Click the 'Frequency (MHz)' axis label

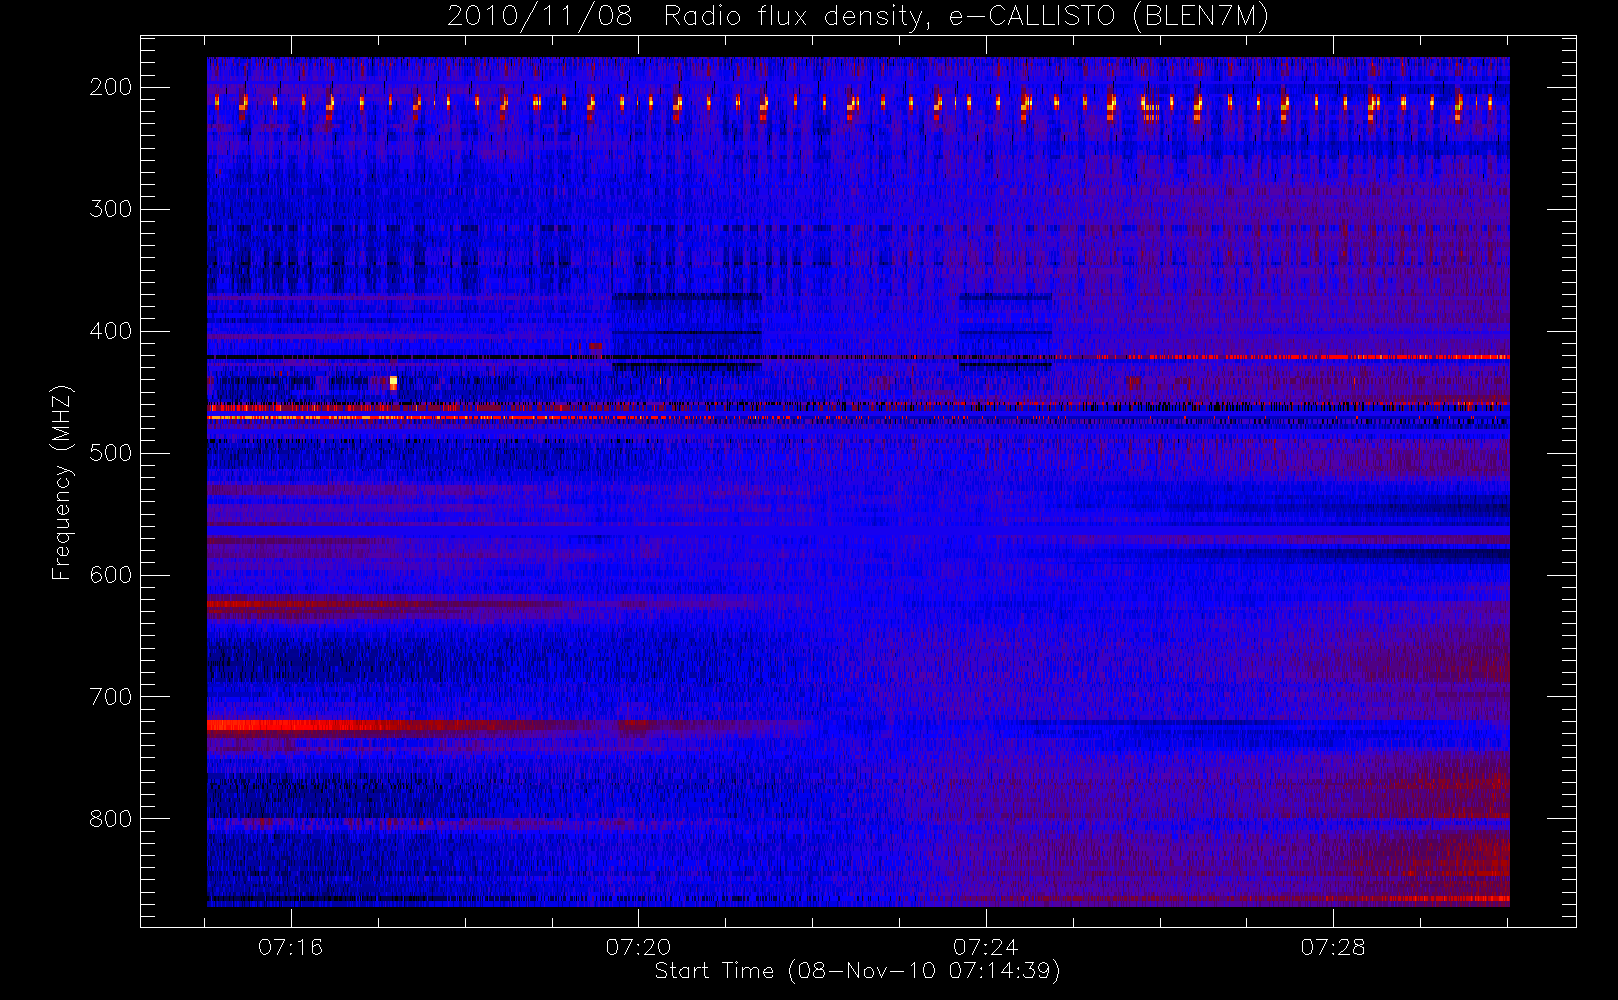tap(62, 482)
